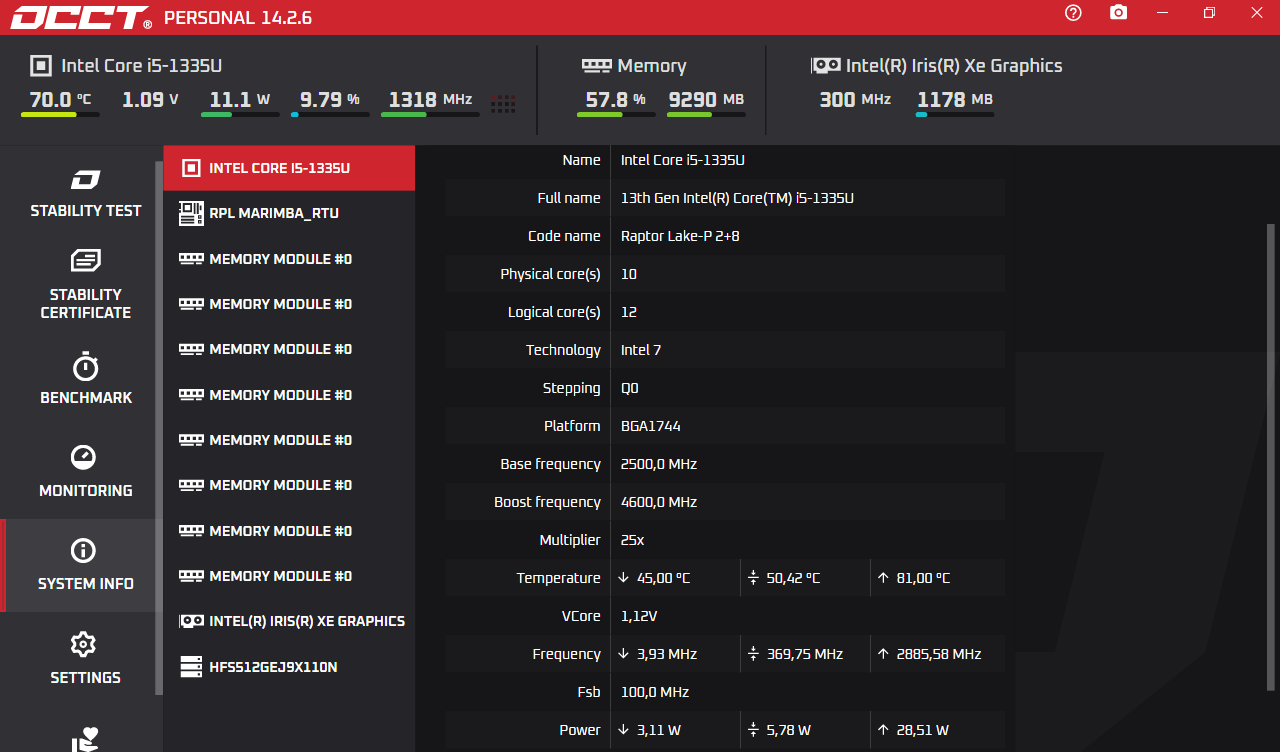
Task: Go to Stability Certificate in the sidebar
Action: tap(86, 285)
